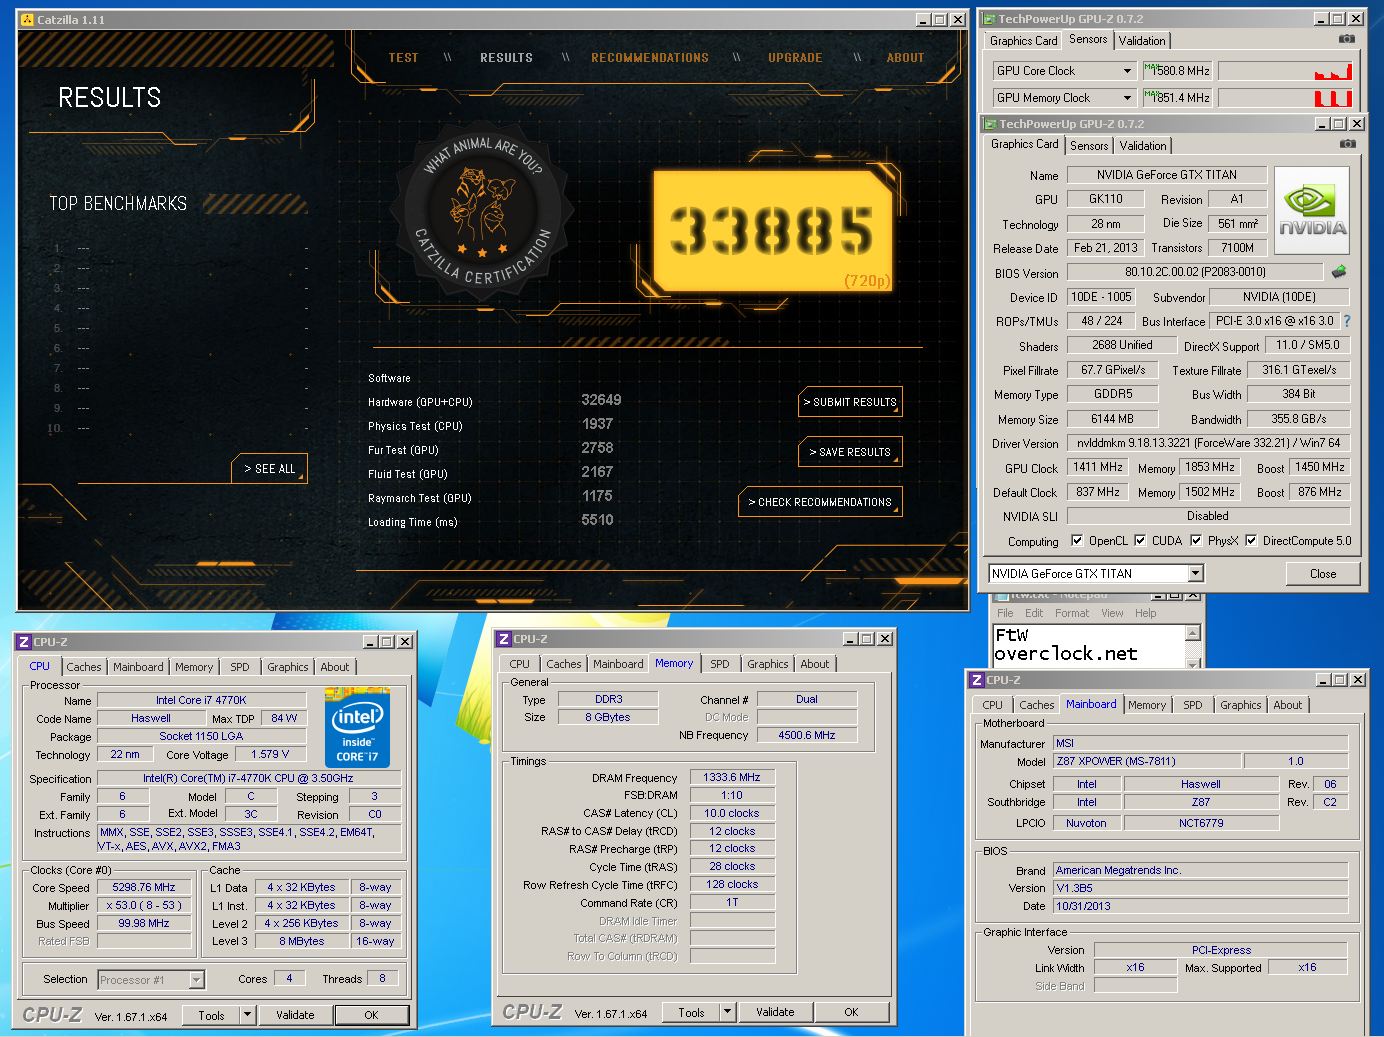
Task: Click the BIOS Version field in GPU-Z
Action: (x=1195, y=272)
